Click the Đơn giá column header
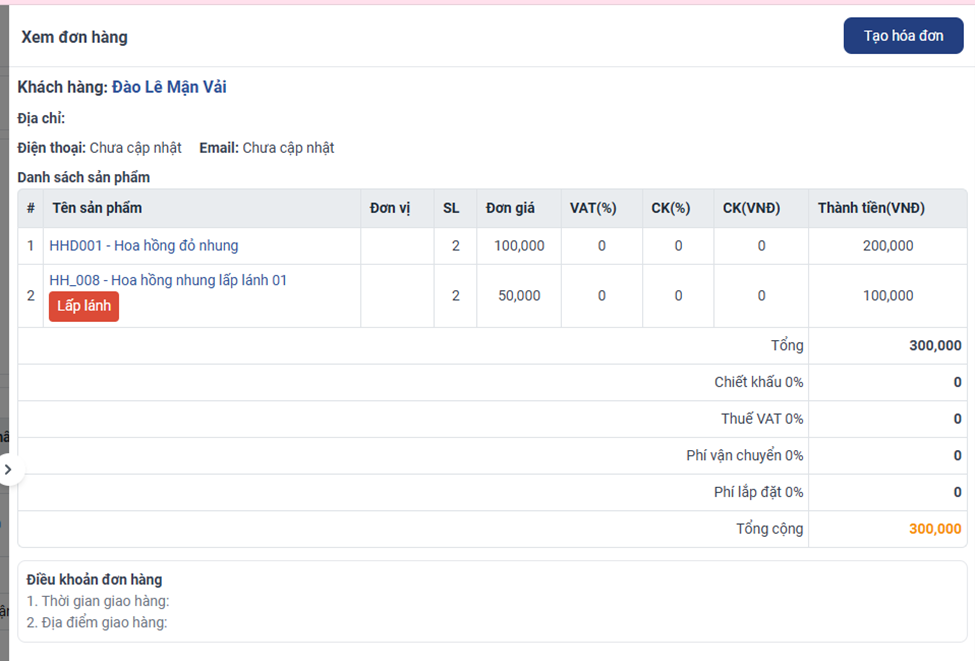The height and width of the screenshot is (661, 975). (x=510, y=208)
